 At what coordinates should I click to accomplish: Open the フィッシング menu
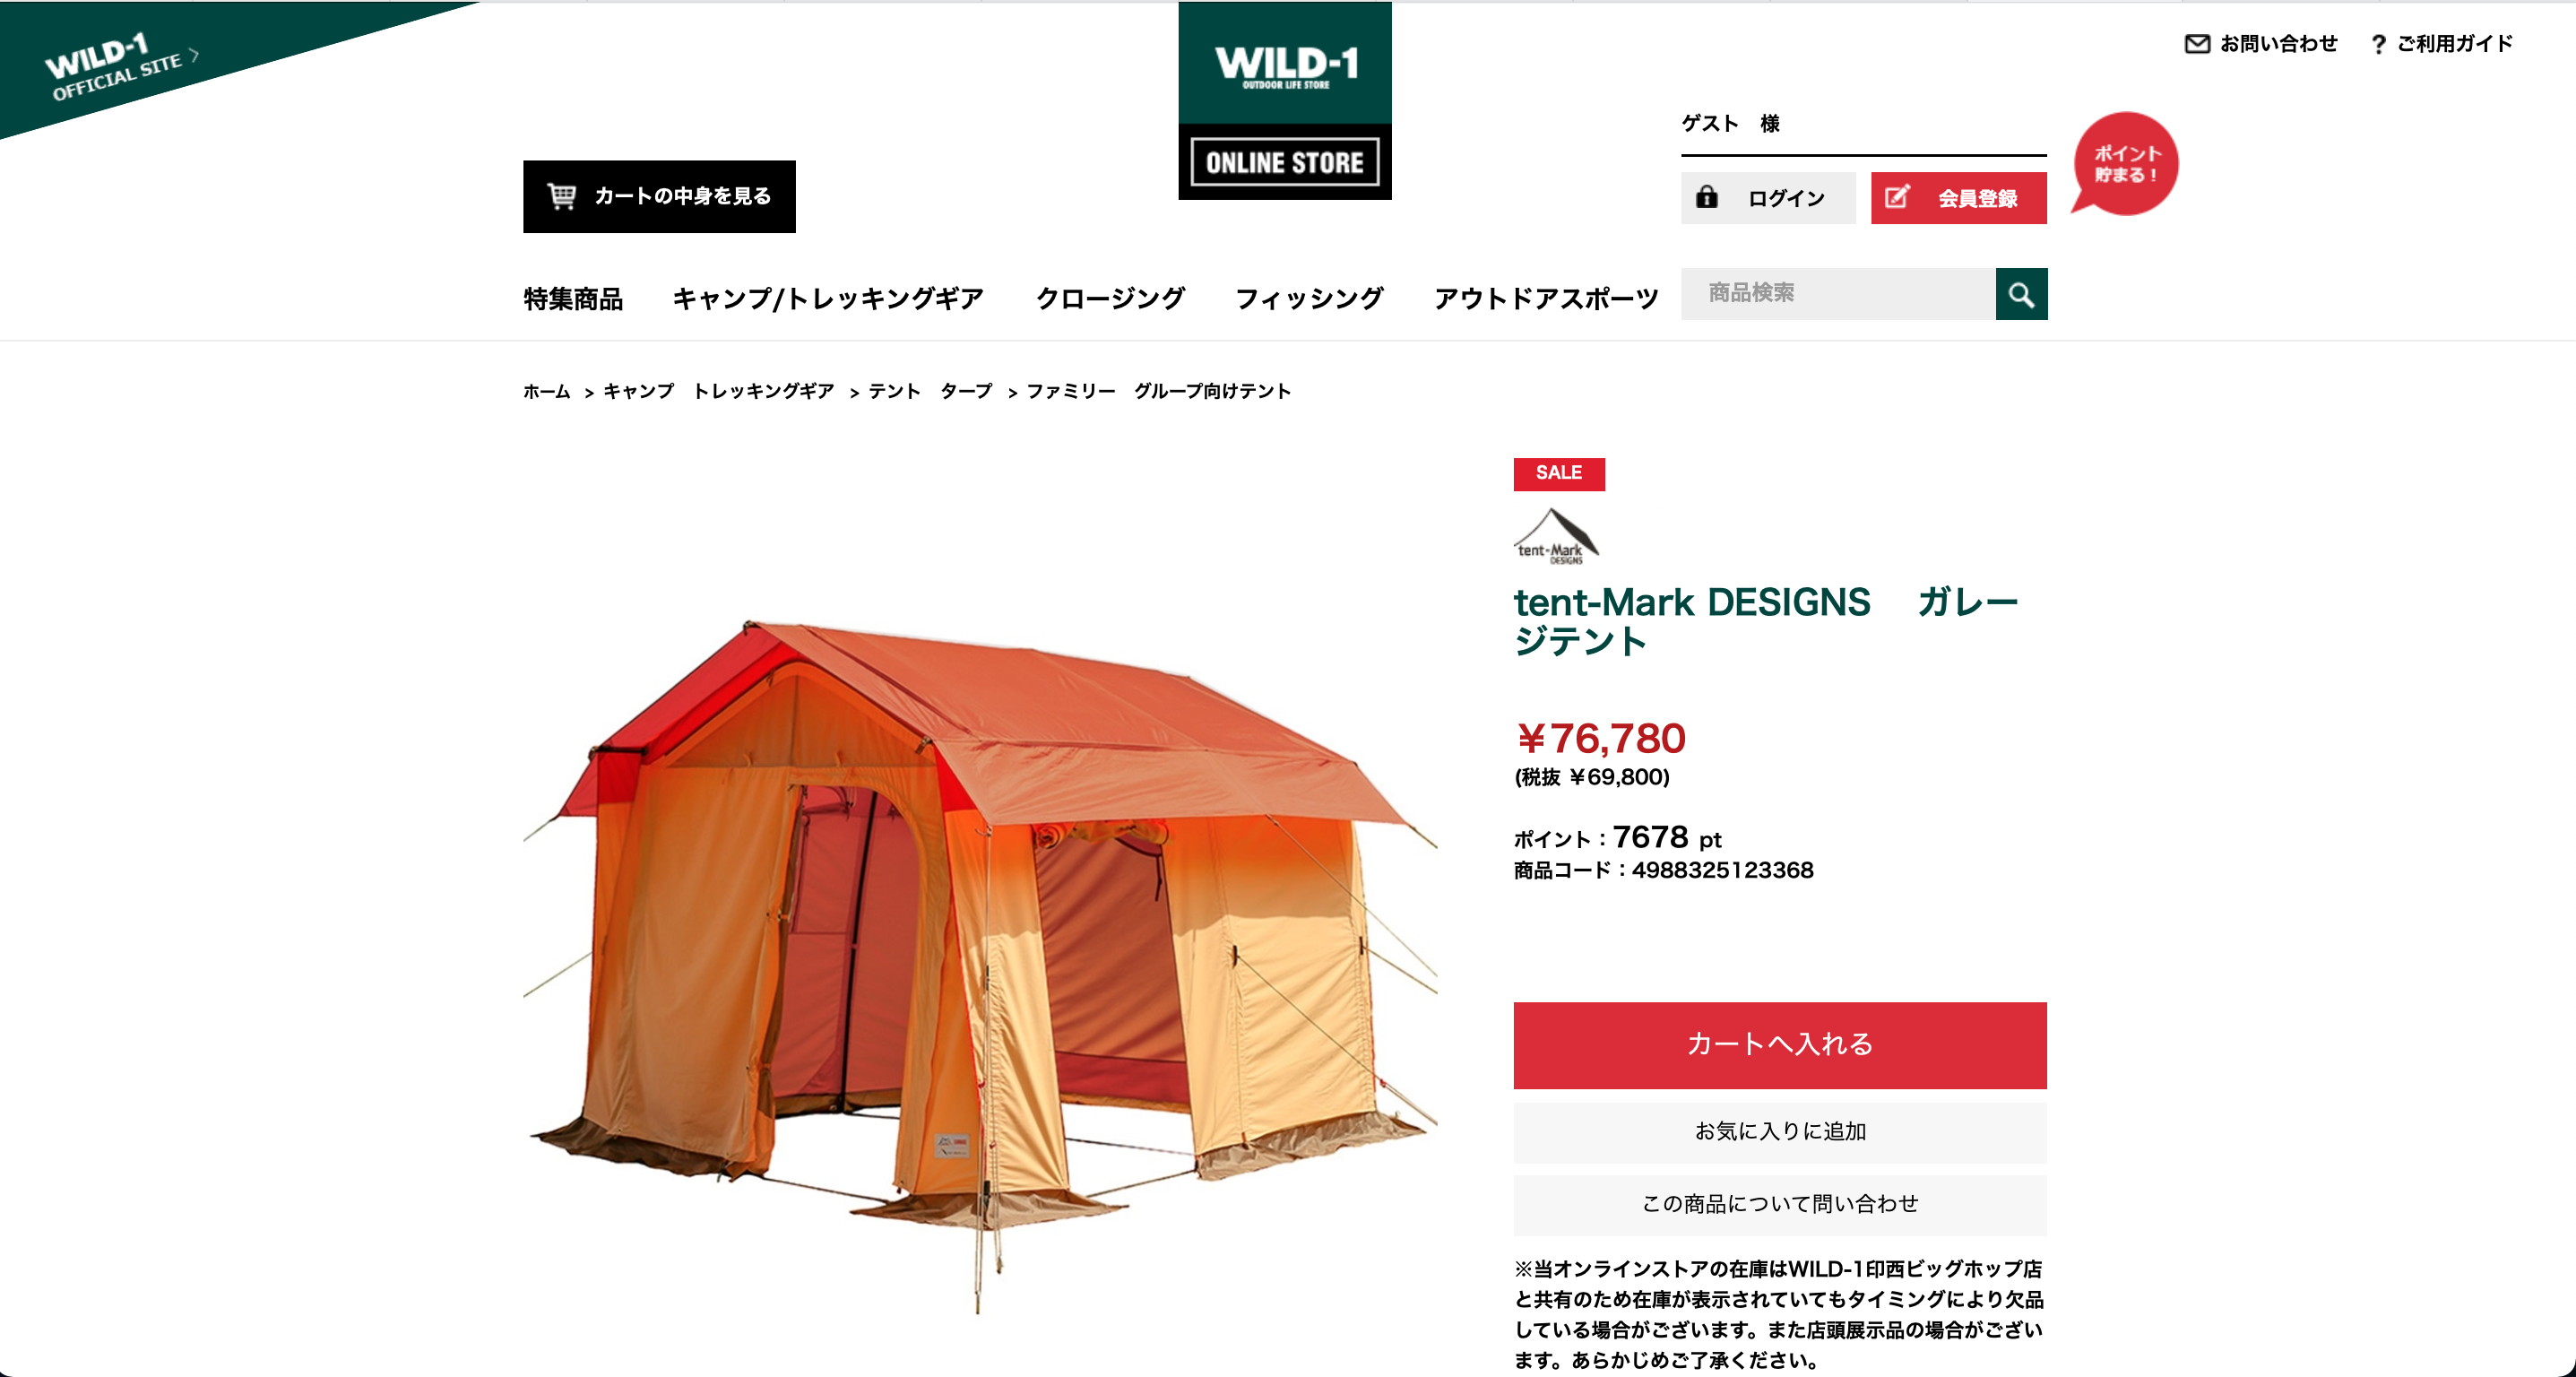1309,299
